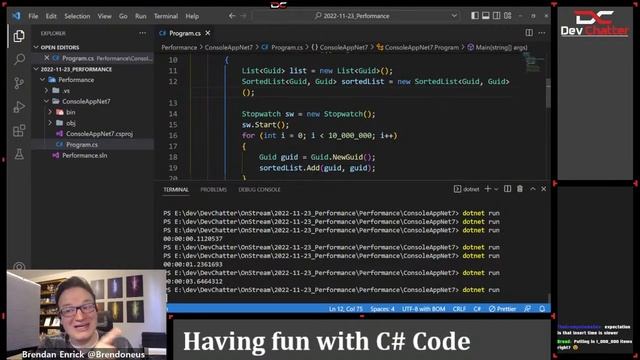Open the Edit menu
Viewport: 640px width, 360px height.
tap(51, 16)
